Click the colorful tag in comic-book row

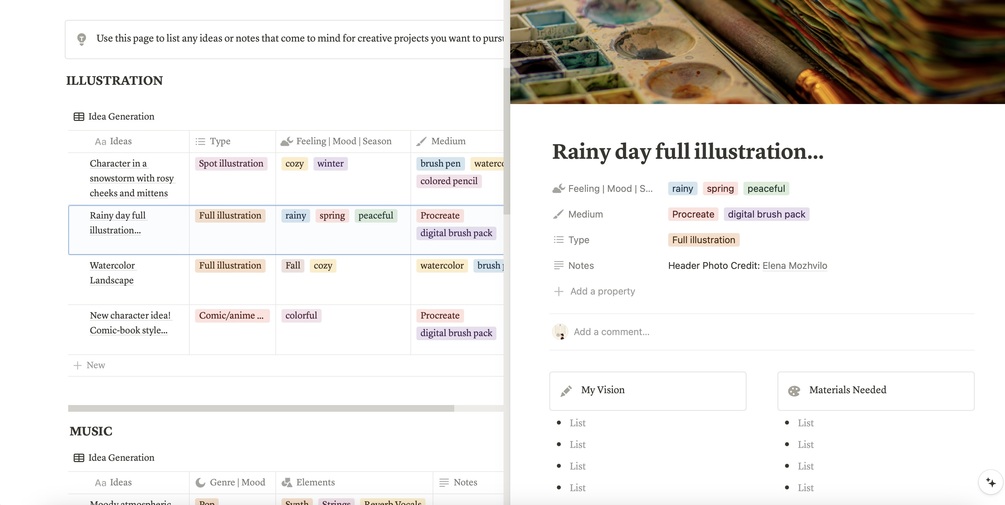point(301,315)
